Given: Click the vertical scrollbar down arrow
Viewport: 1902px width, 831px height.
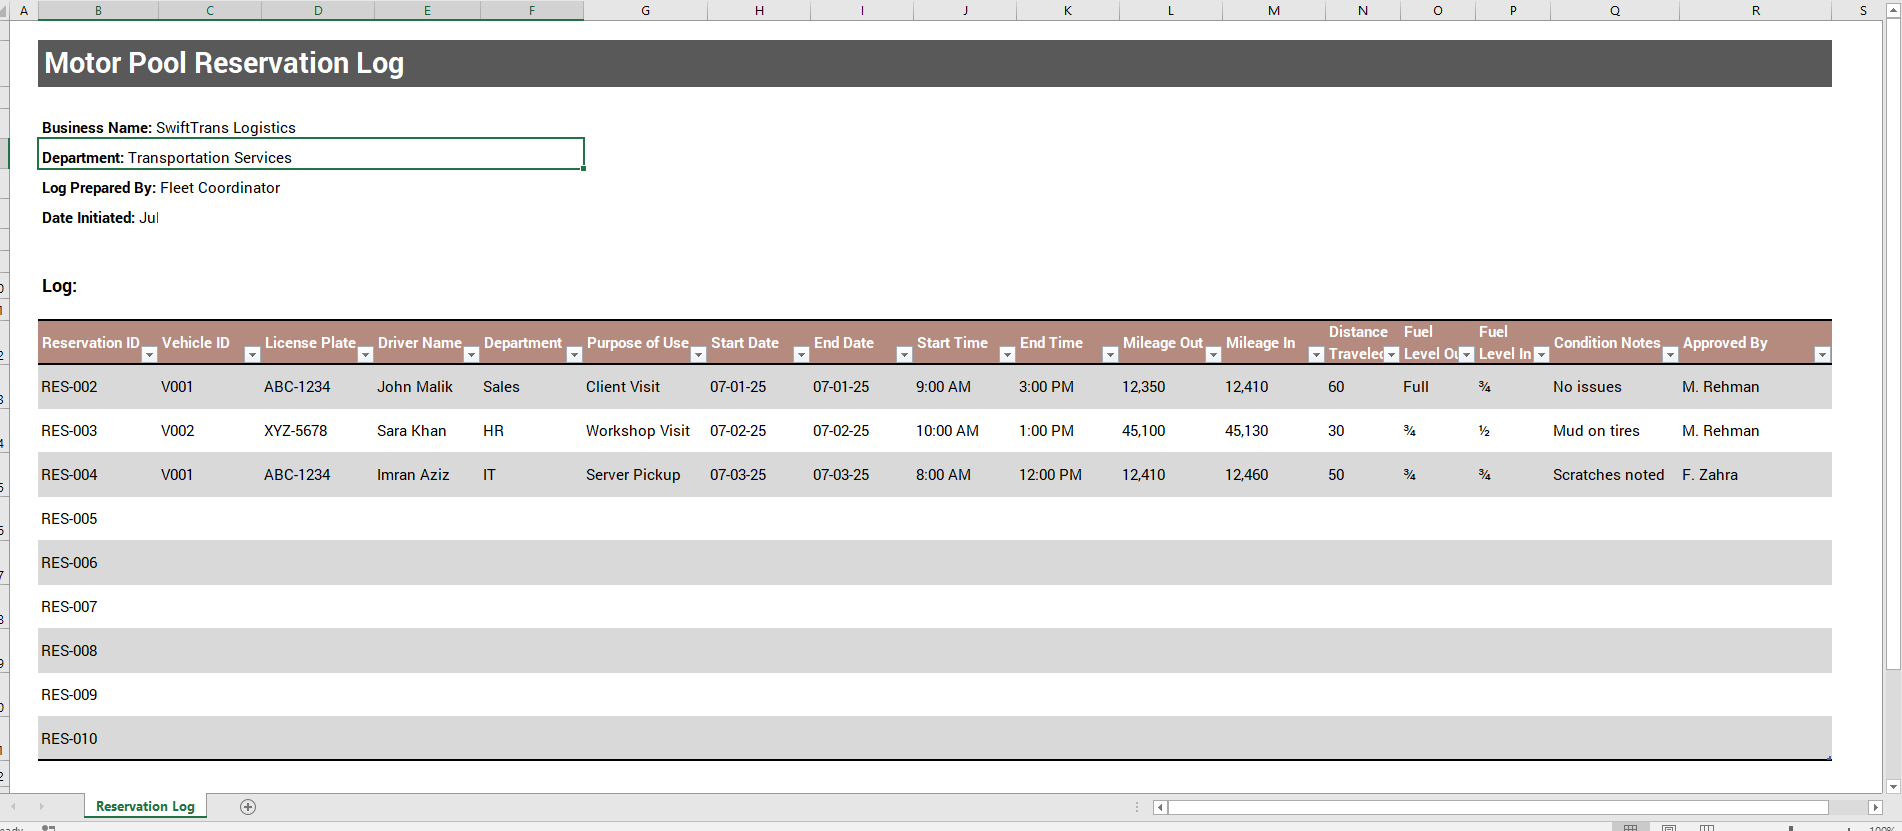Looking at the screenshot, I should click(x=1893, y=787).
